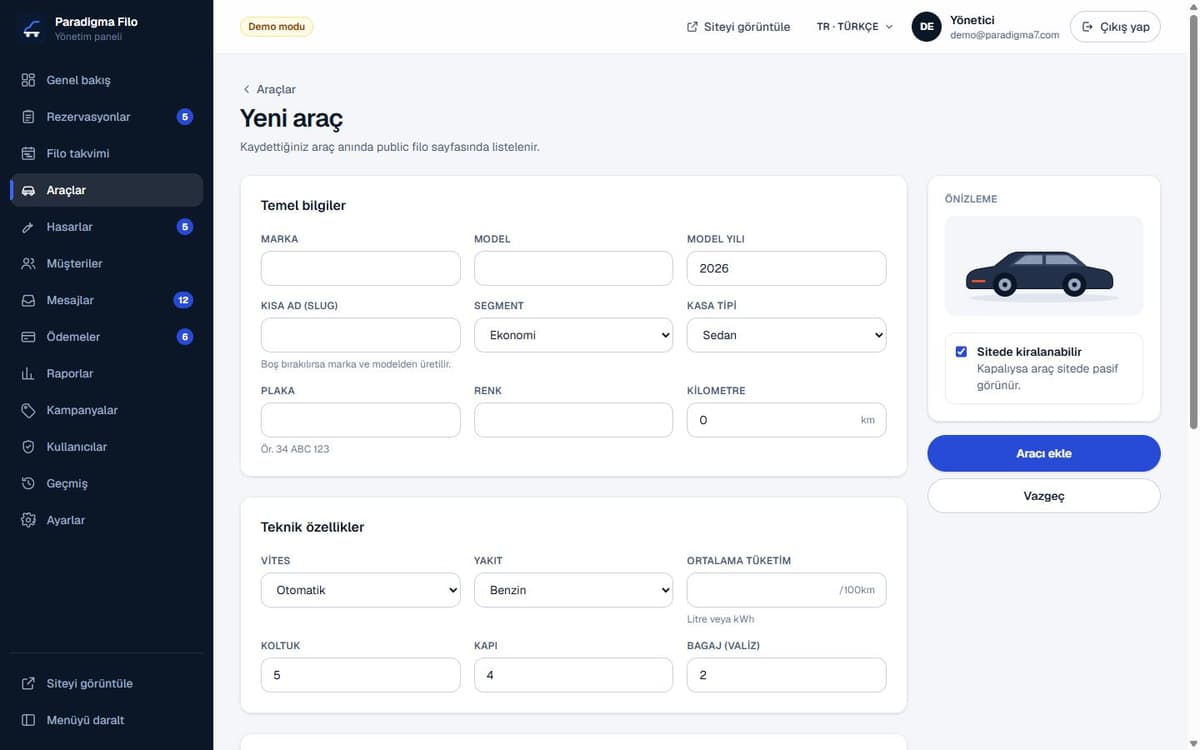Click the Model input field
Screen dimensions: 1200x750
573,268
